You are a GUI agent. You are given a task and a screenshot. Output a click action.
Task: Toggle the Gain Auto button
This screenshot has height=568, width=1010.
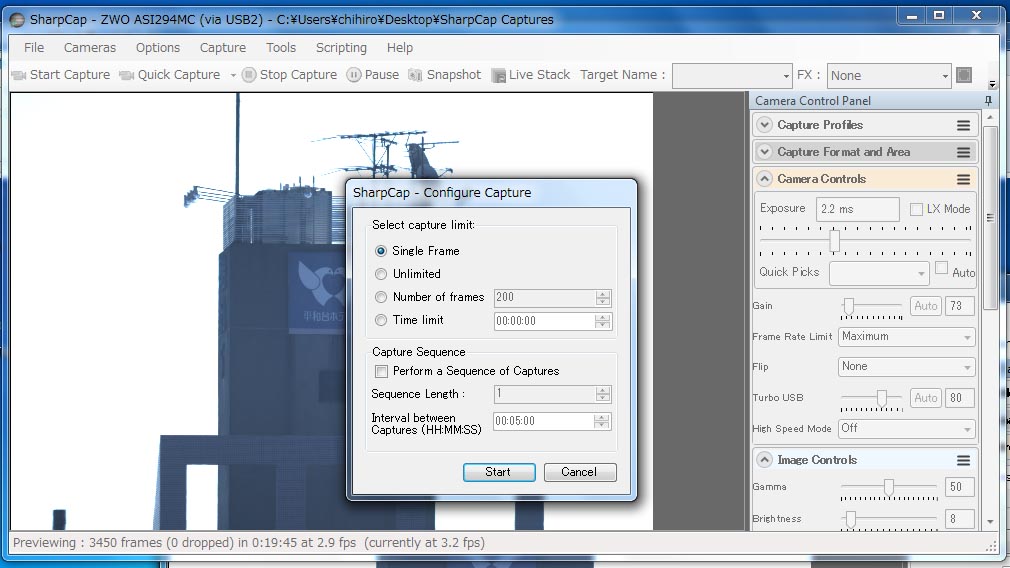(x=926, y=306)
